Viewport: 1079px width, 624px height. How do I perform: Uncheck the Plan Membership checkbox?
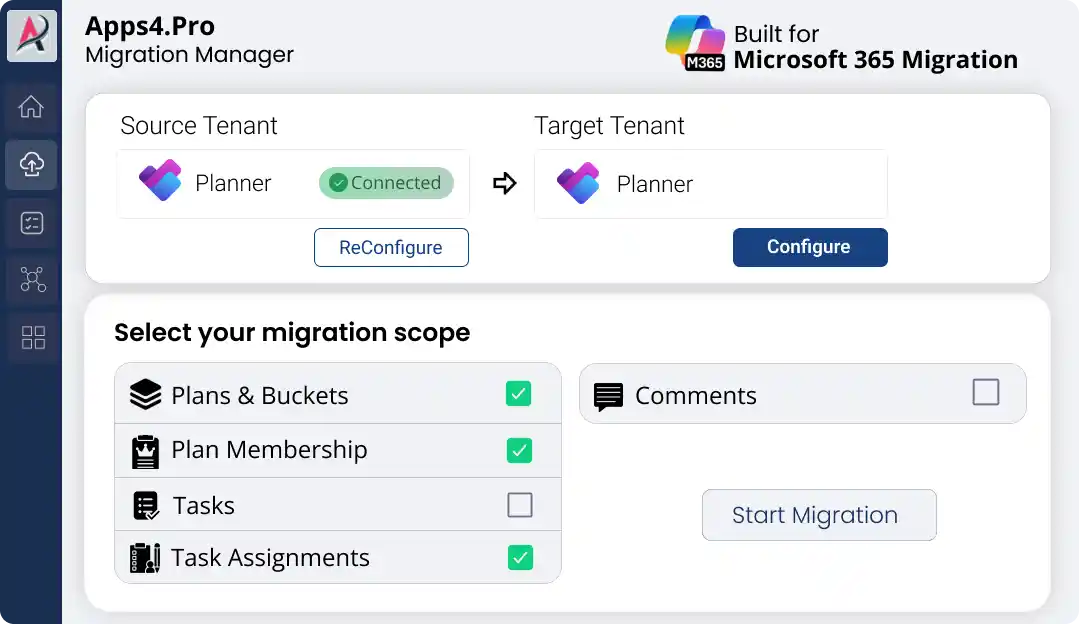tap(519, 451)
